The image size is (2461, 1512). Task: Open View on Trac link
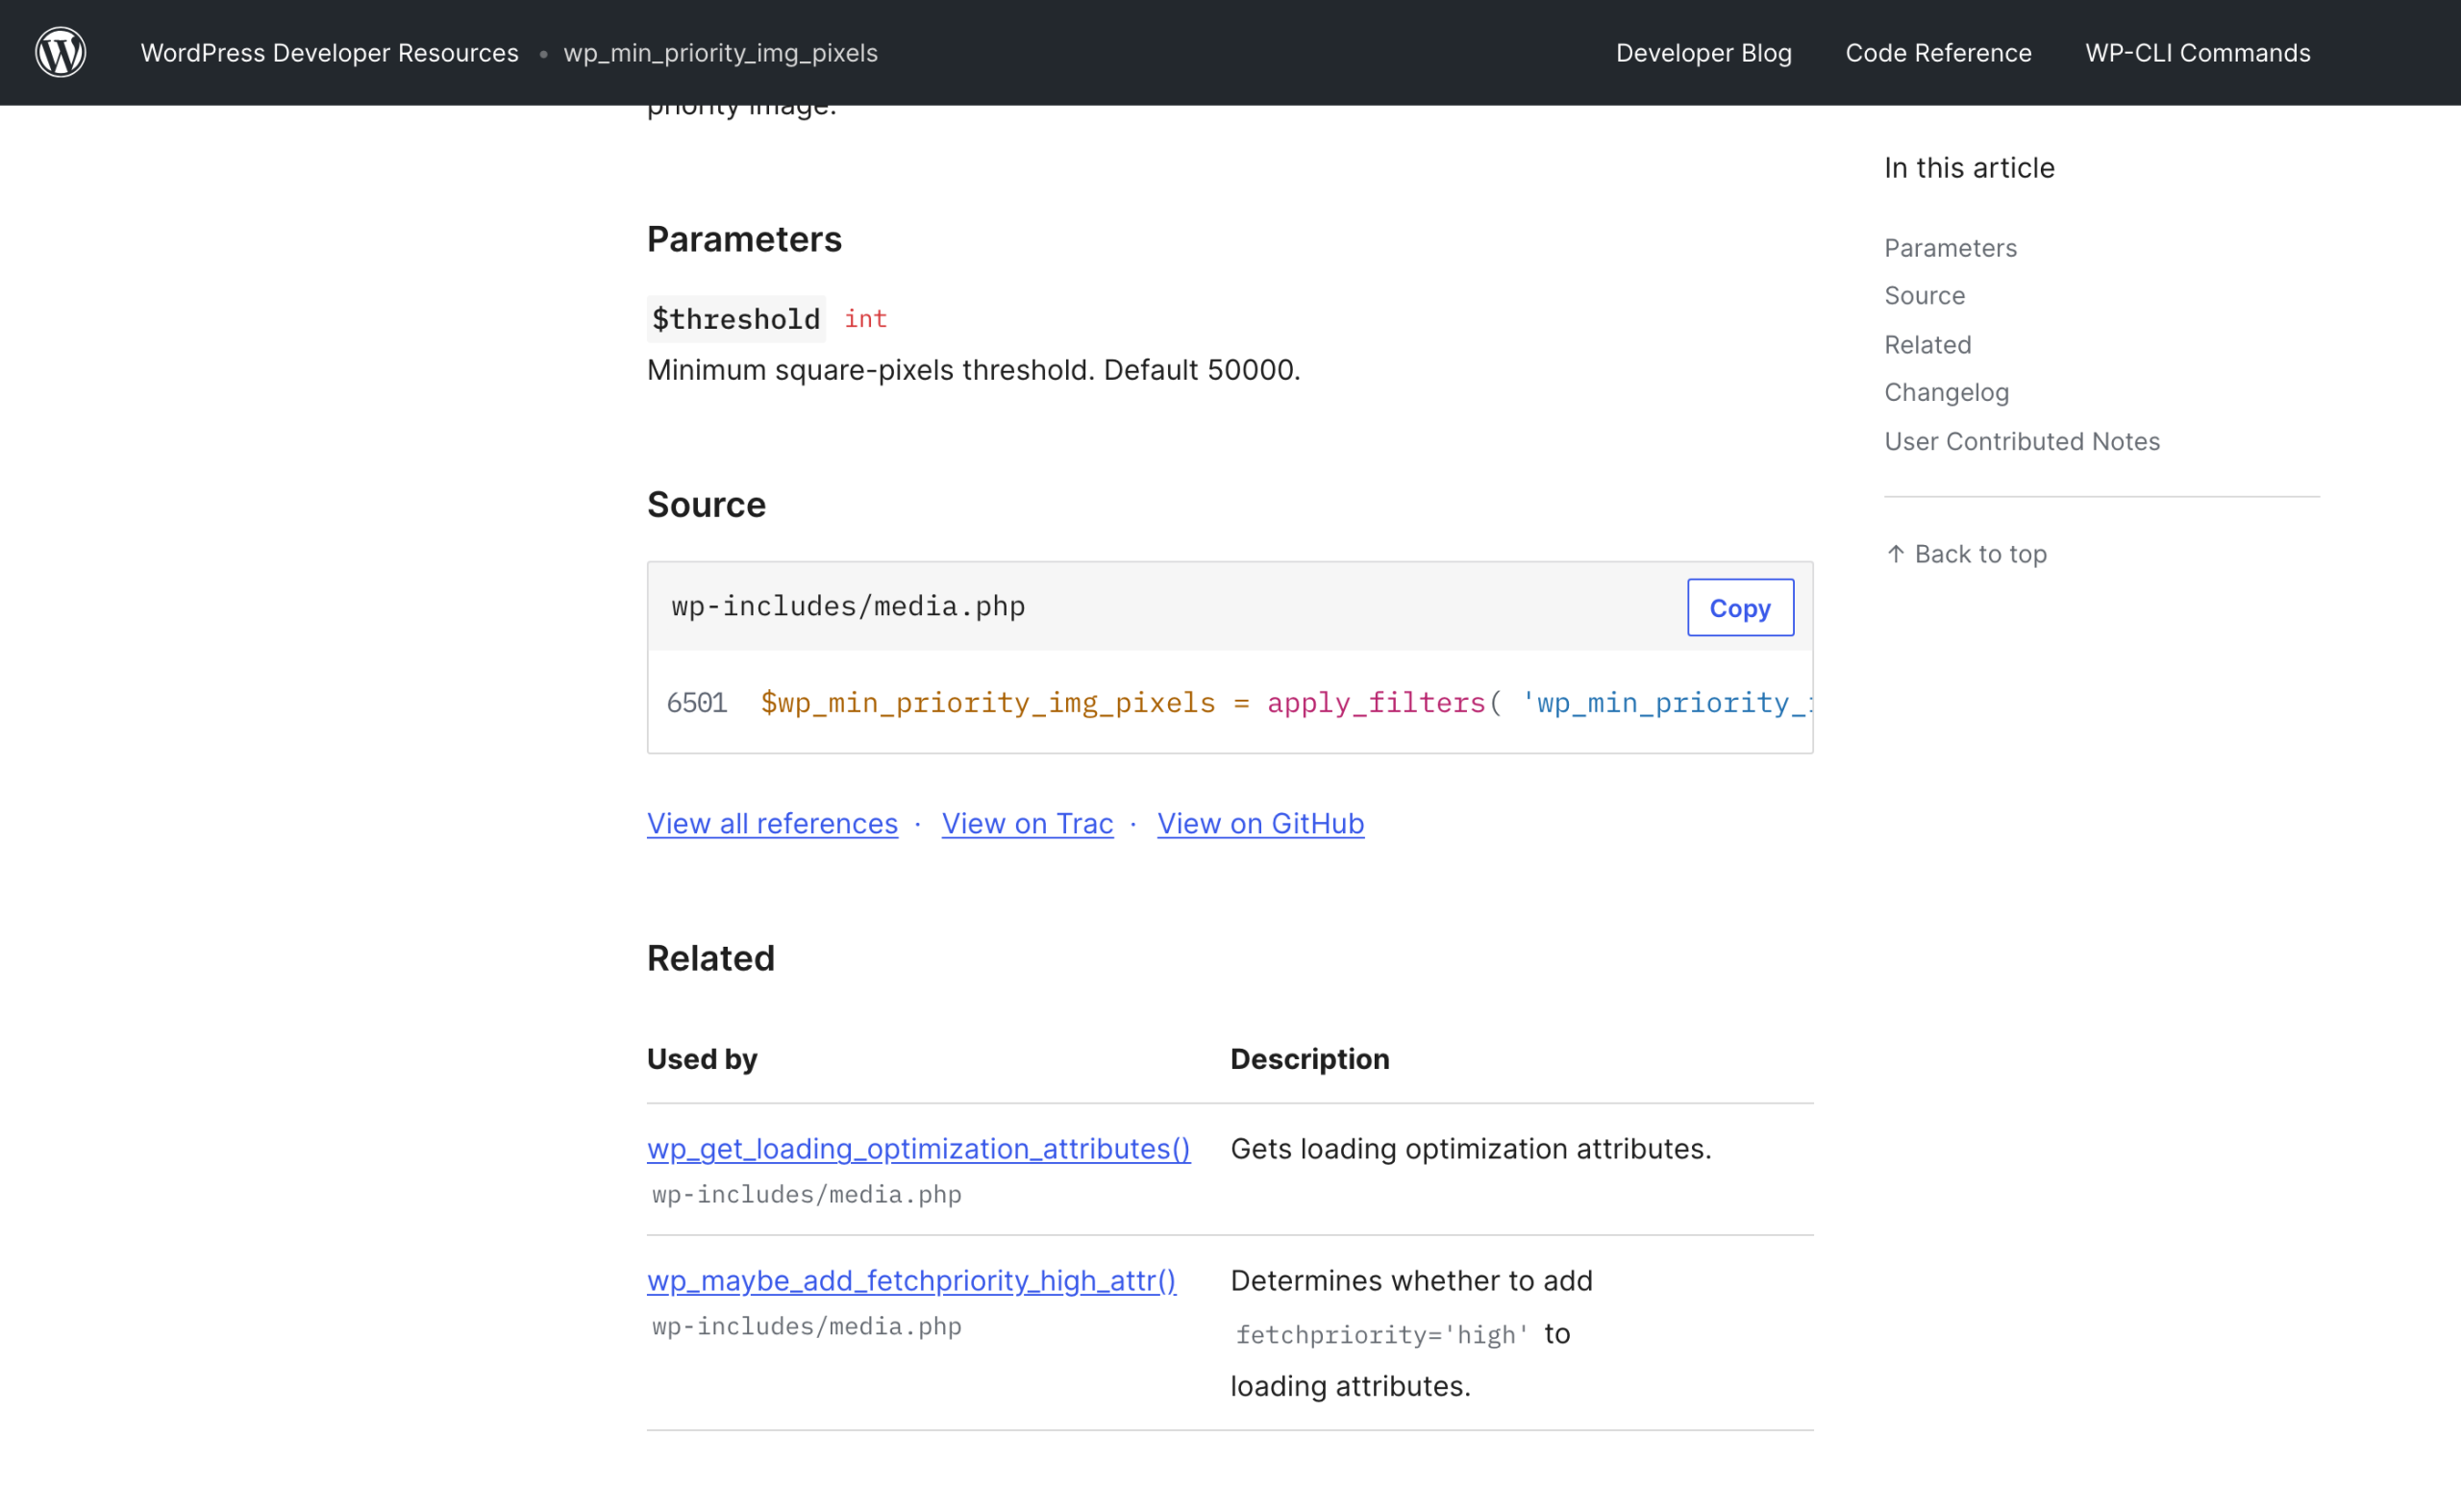pyautogui.click(x=1027, y=823)
